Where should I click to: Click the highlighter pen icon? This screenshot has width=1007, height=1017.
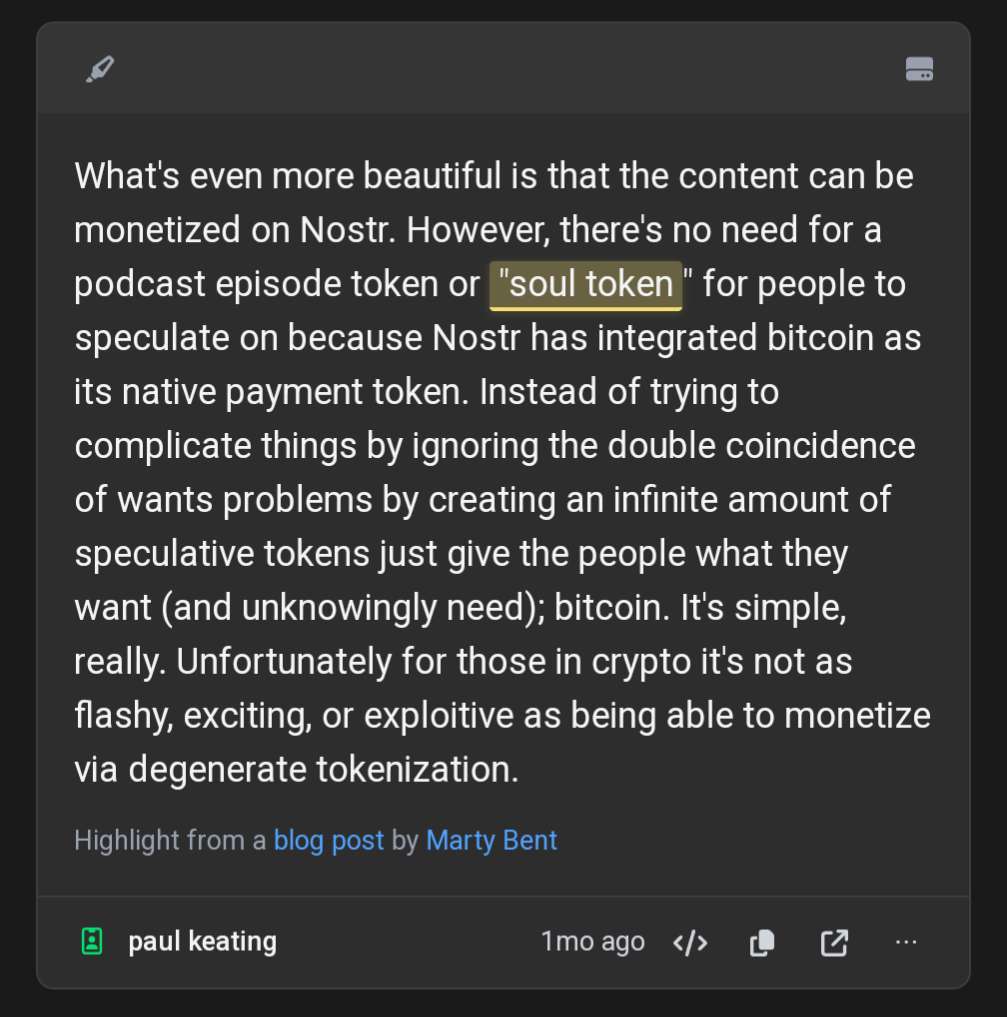(x=100, y=69)
